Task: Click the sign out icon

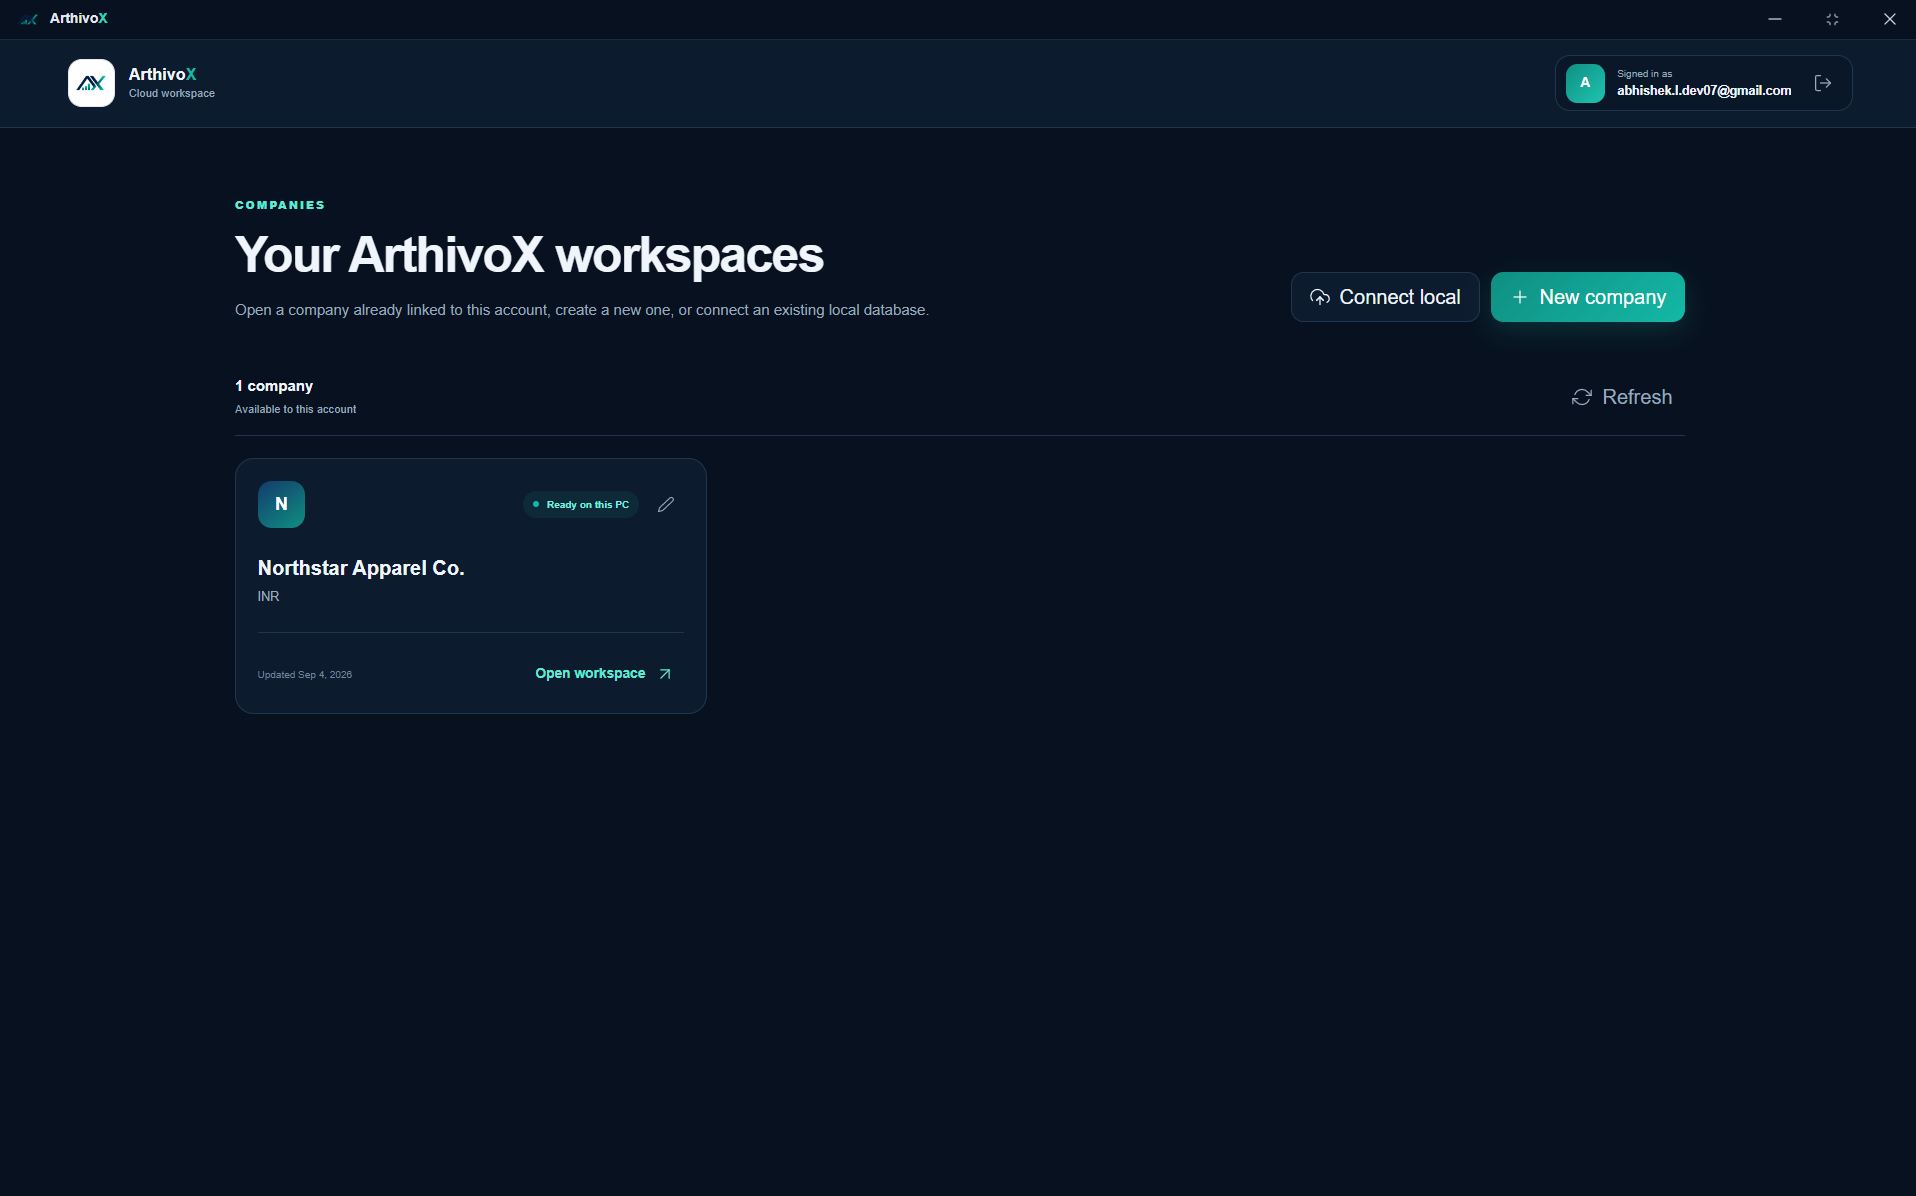Action: click(1823, 83)
